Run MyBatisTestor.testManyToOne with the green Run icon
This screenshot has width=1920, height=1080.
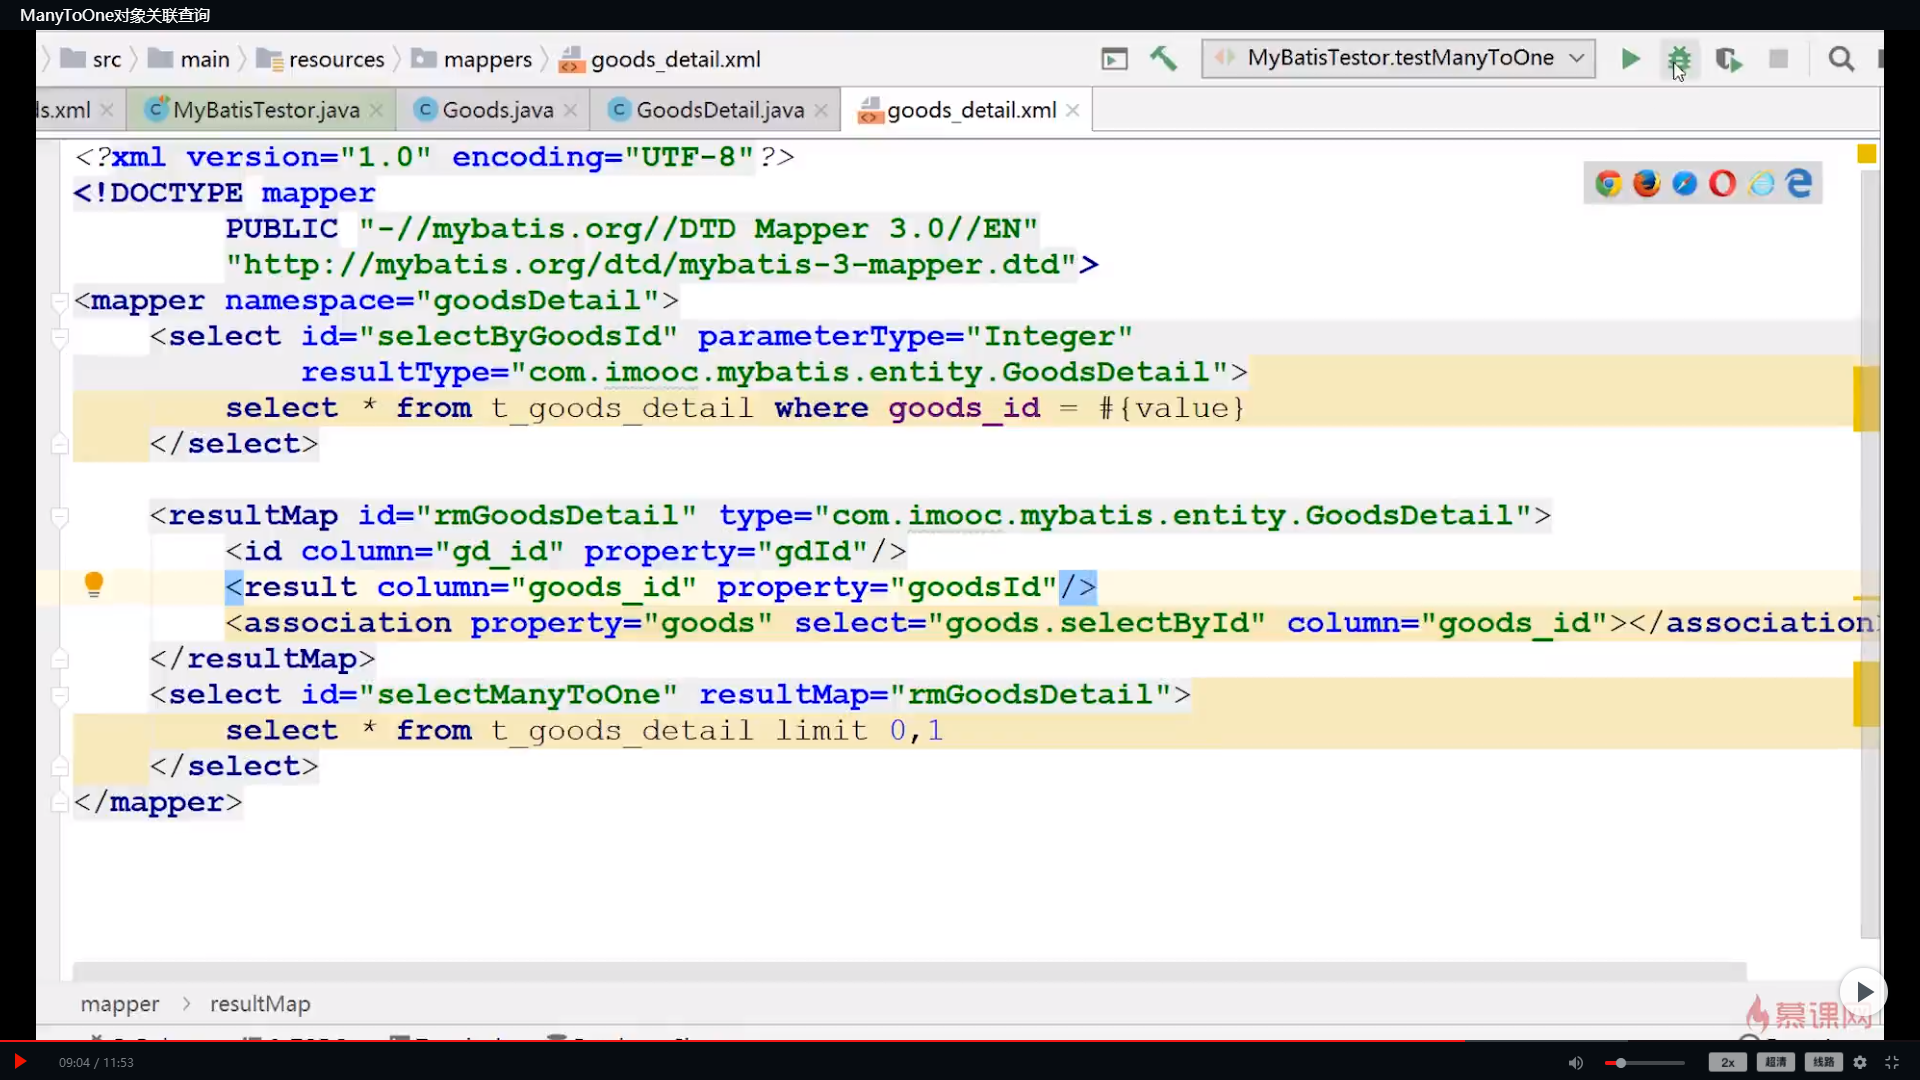1631,59
